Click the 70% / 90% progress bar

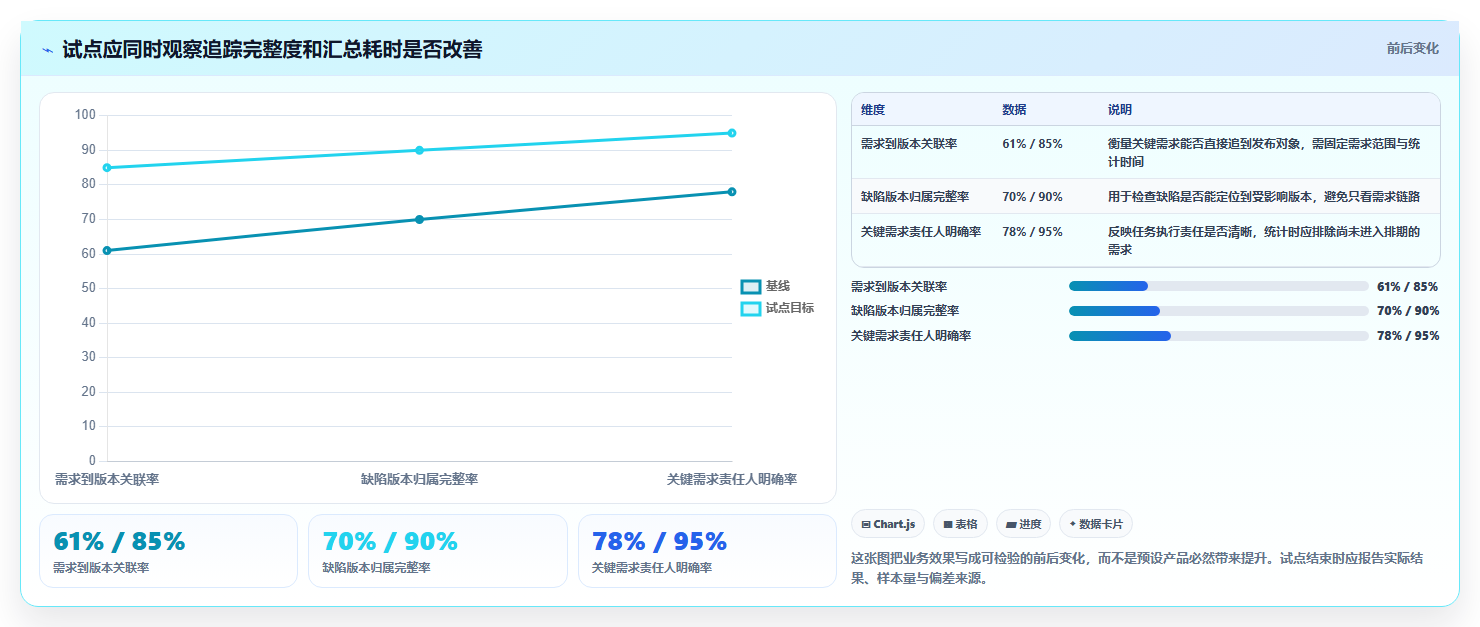[x=1218, y=311]
